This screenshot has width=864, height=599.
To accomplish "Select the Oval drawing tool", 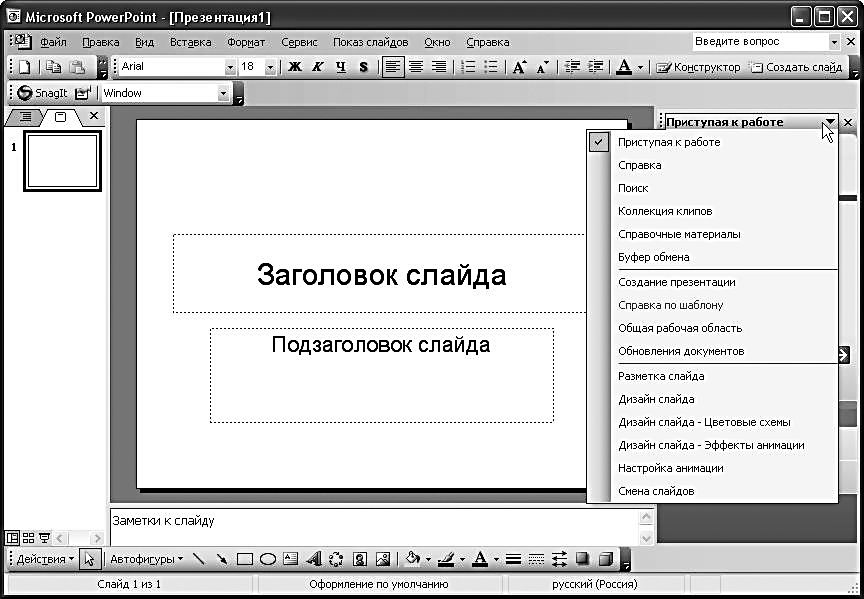I will click(268, 559).
